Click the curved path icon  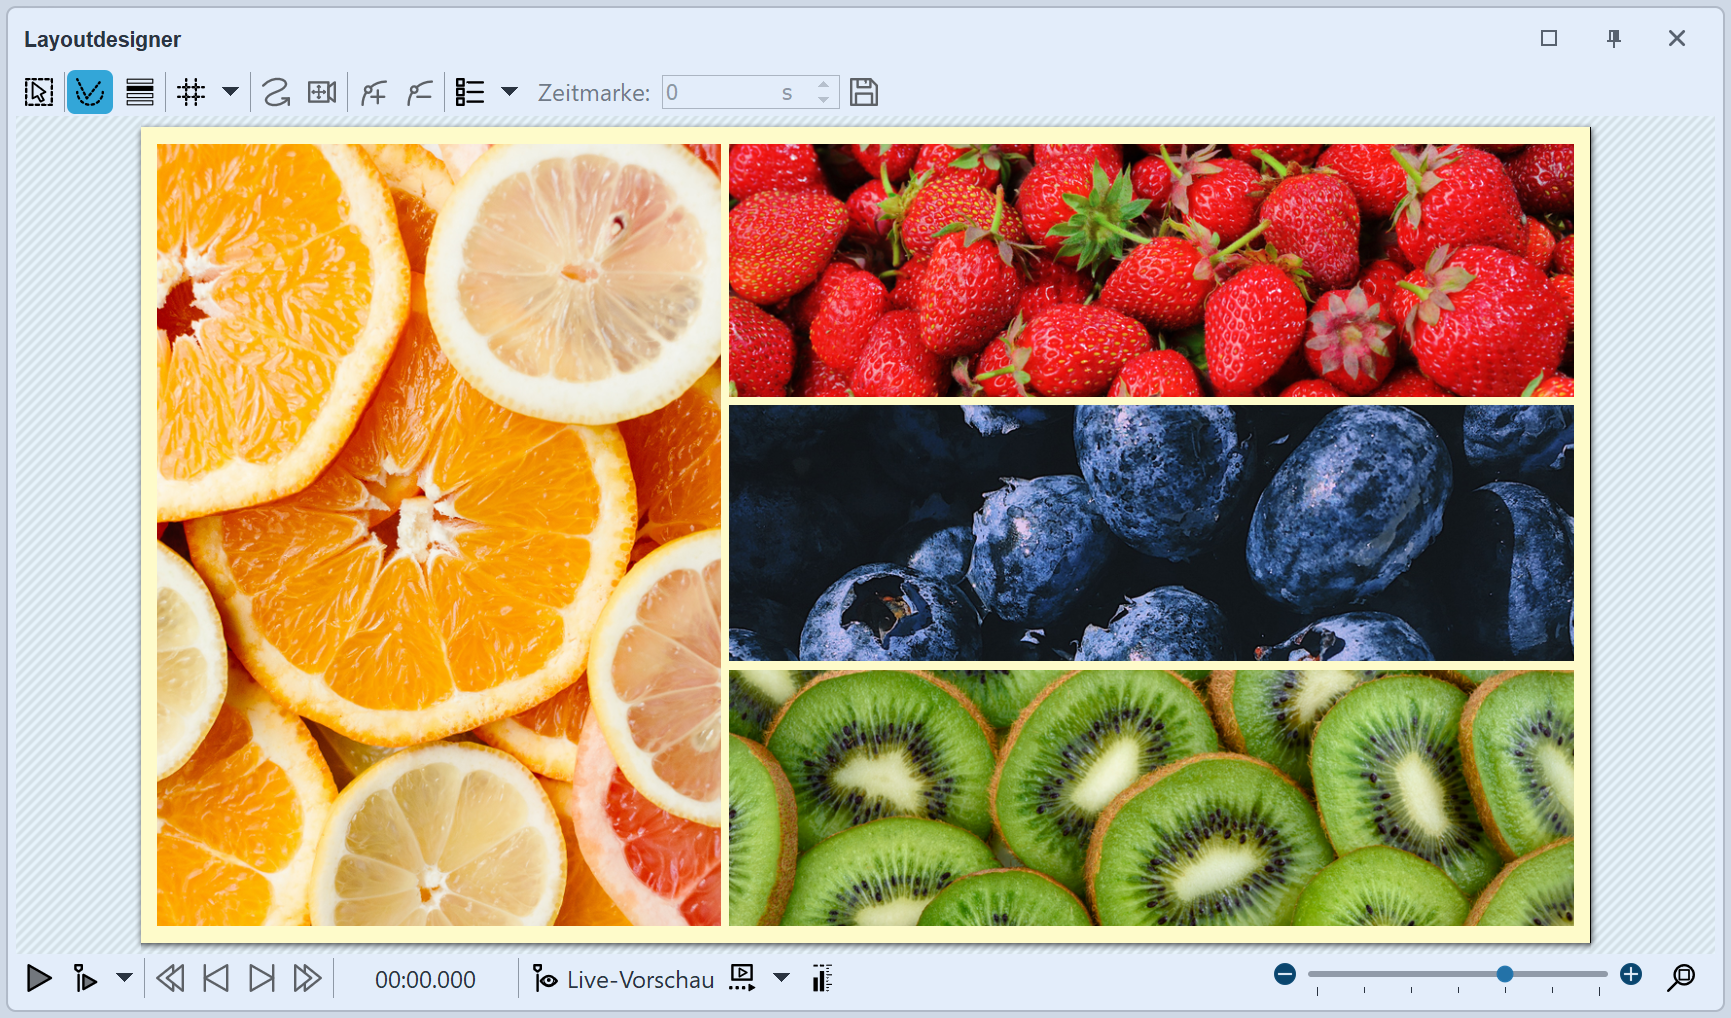point(276,93)
